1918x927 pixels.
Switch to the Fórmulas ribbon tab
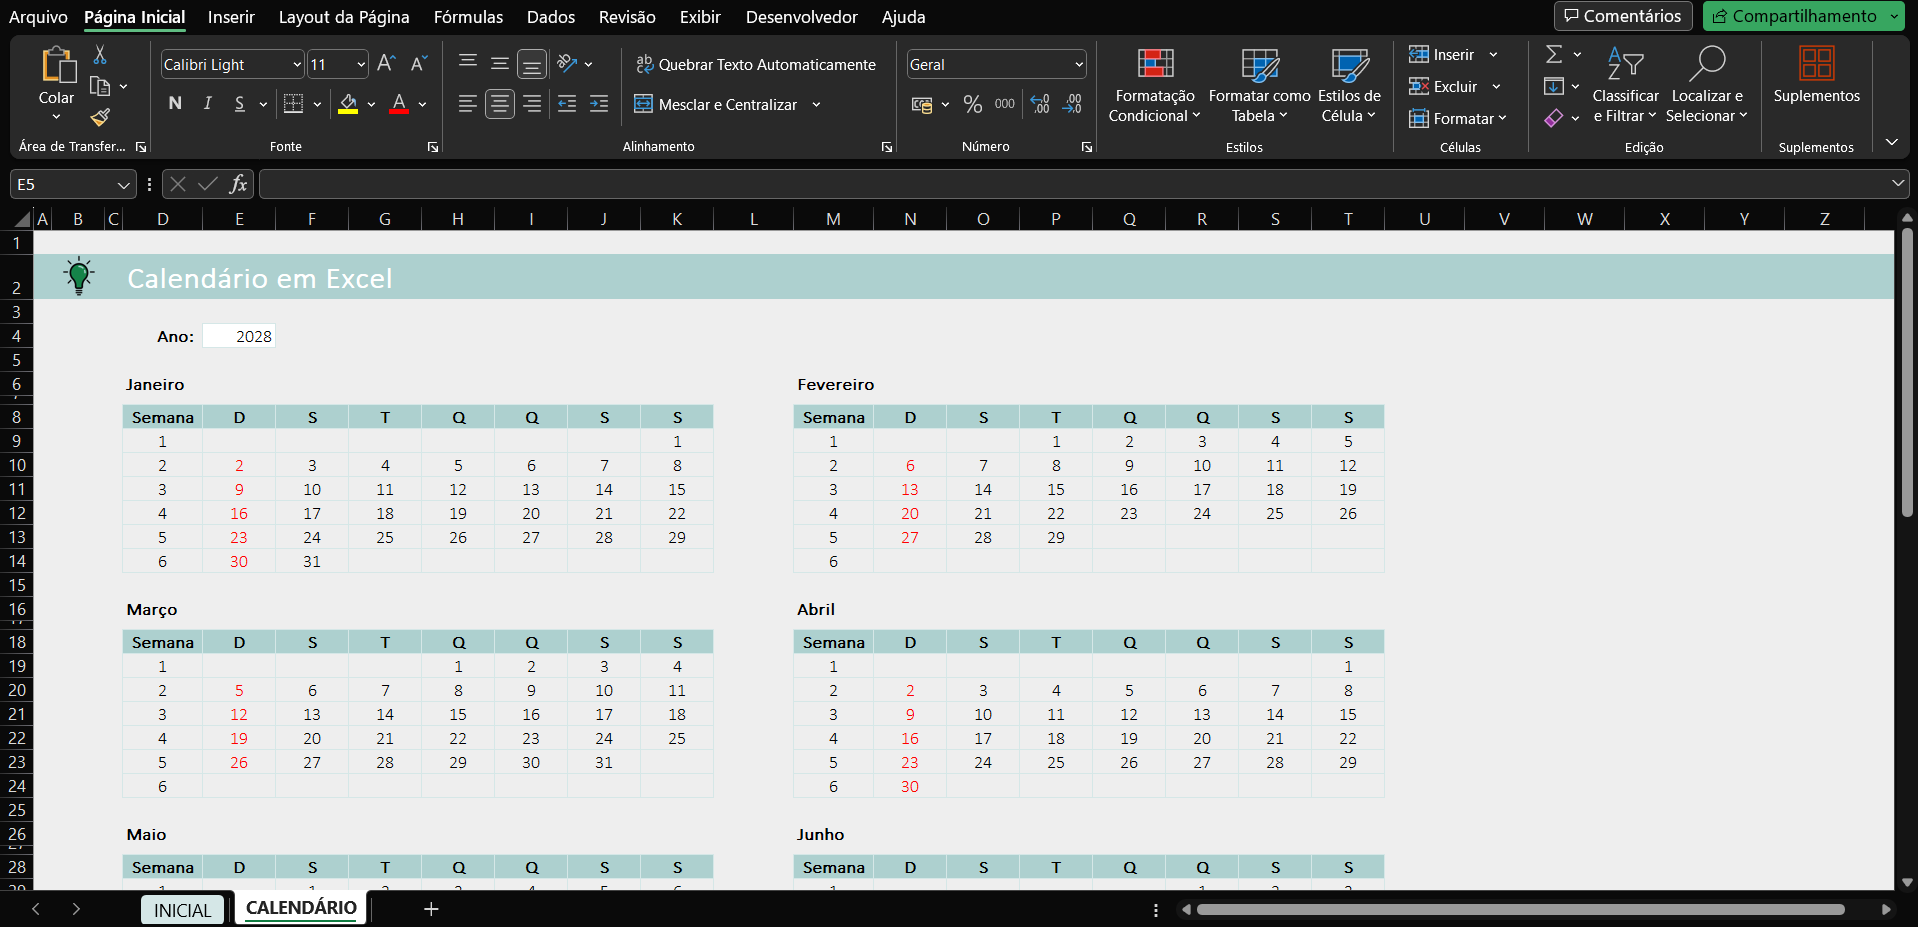click(468, 17)
